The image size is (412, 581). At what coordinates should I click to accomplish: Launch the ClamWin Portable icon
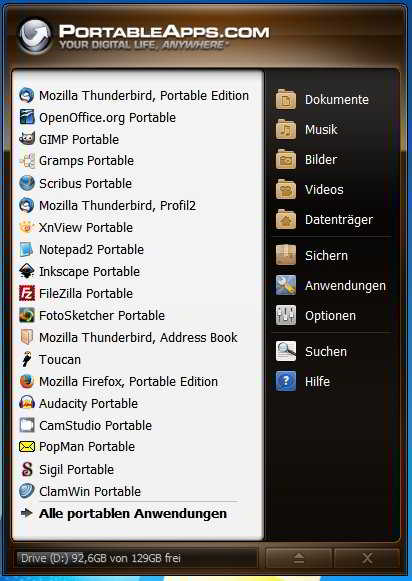pos(27,491)
